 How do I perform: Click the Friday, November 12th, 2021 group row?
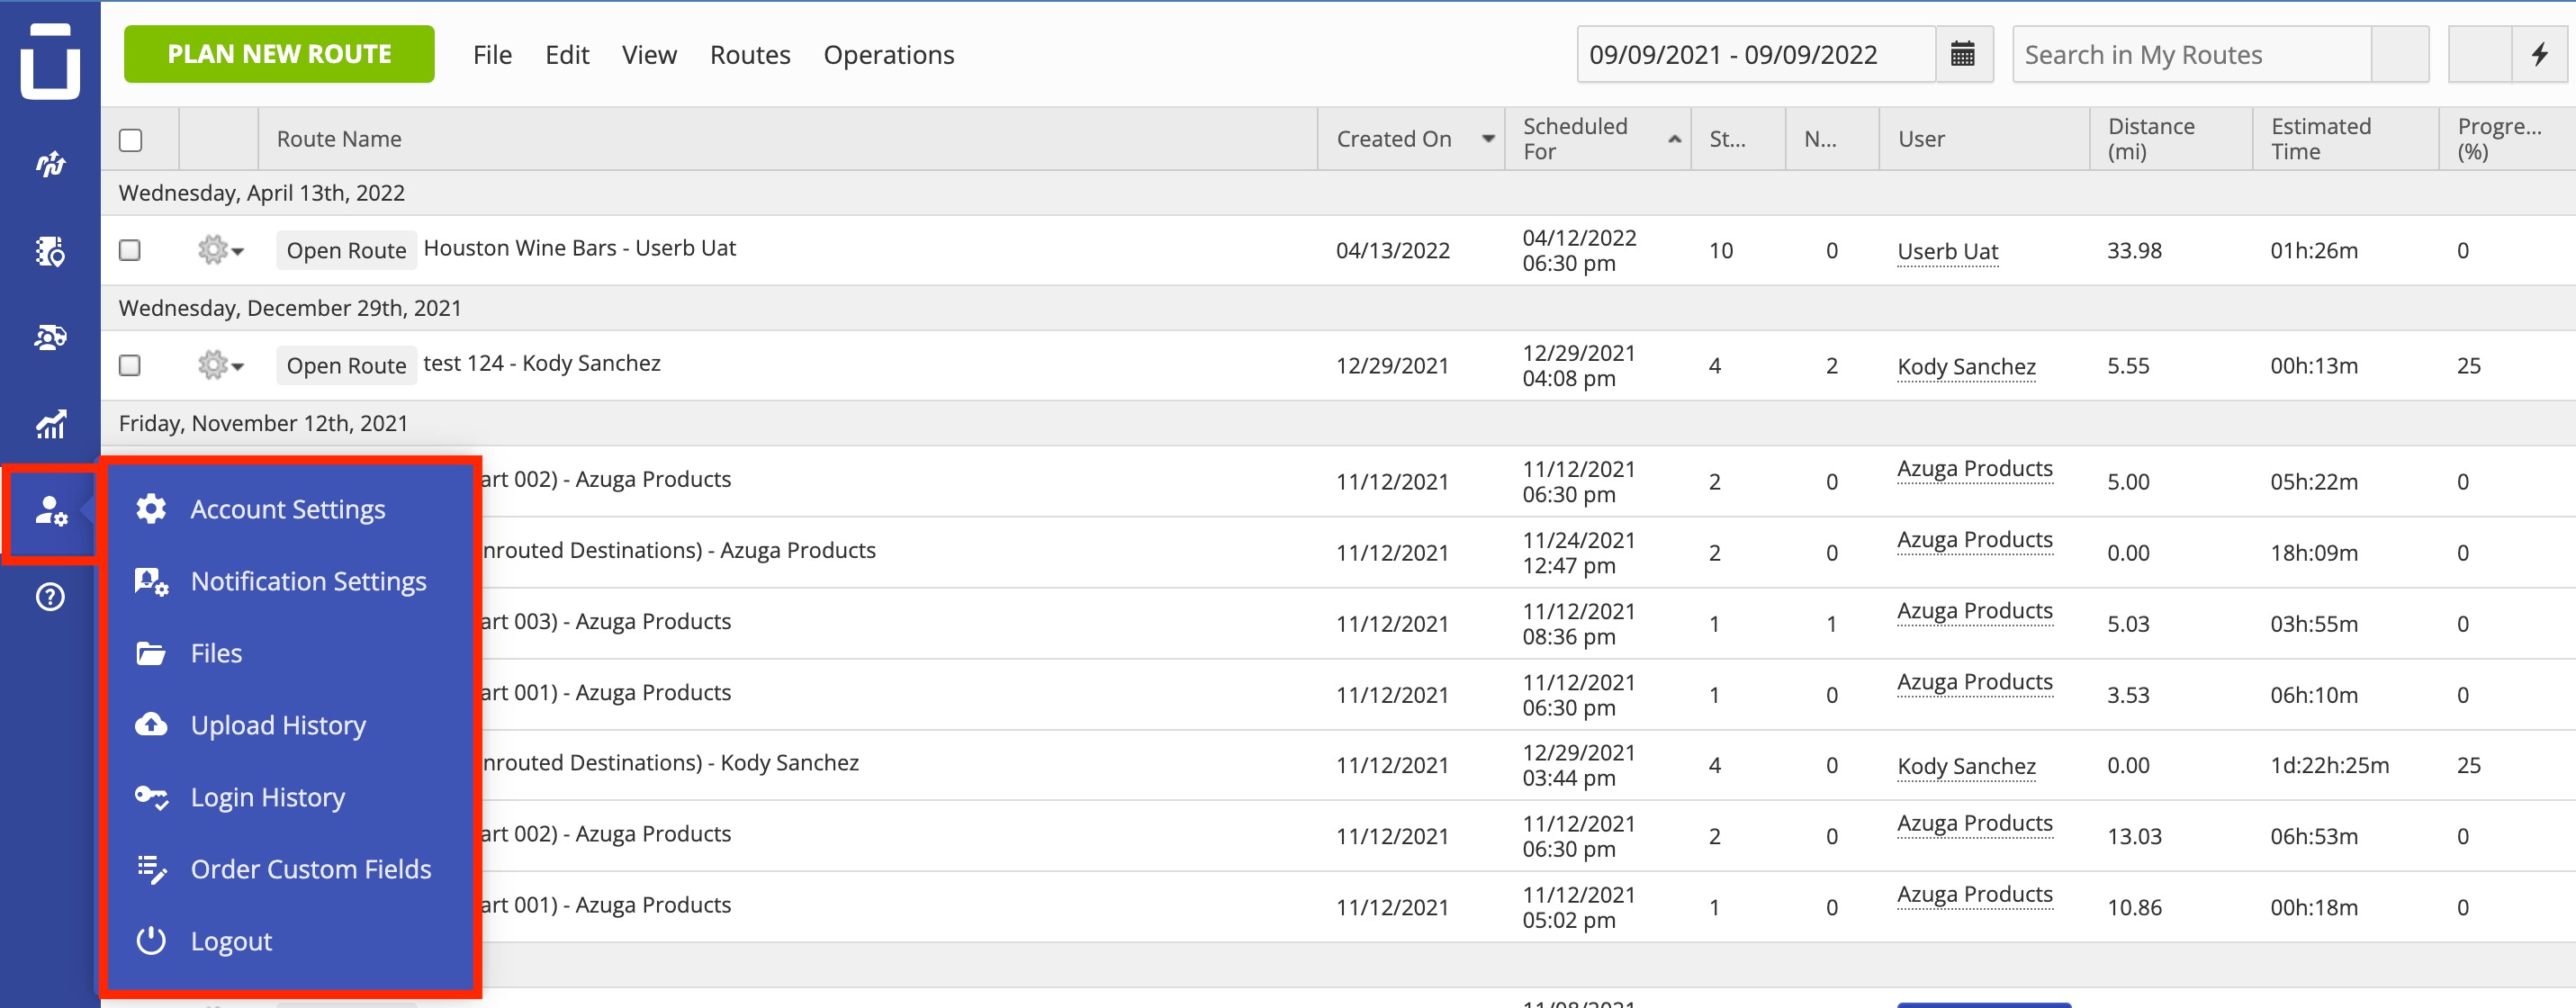1338,423
